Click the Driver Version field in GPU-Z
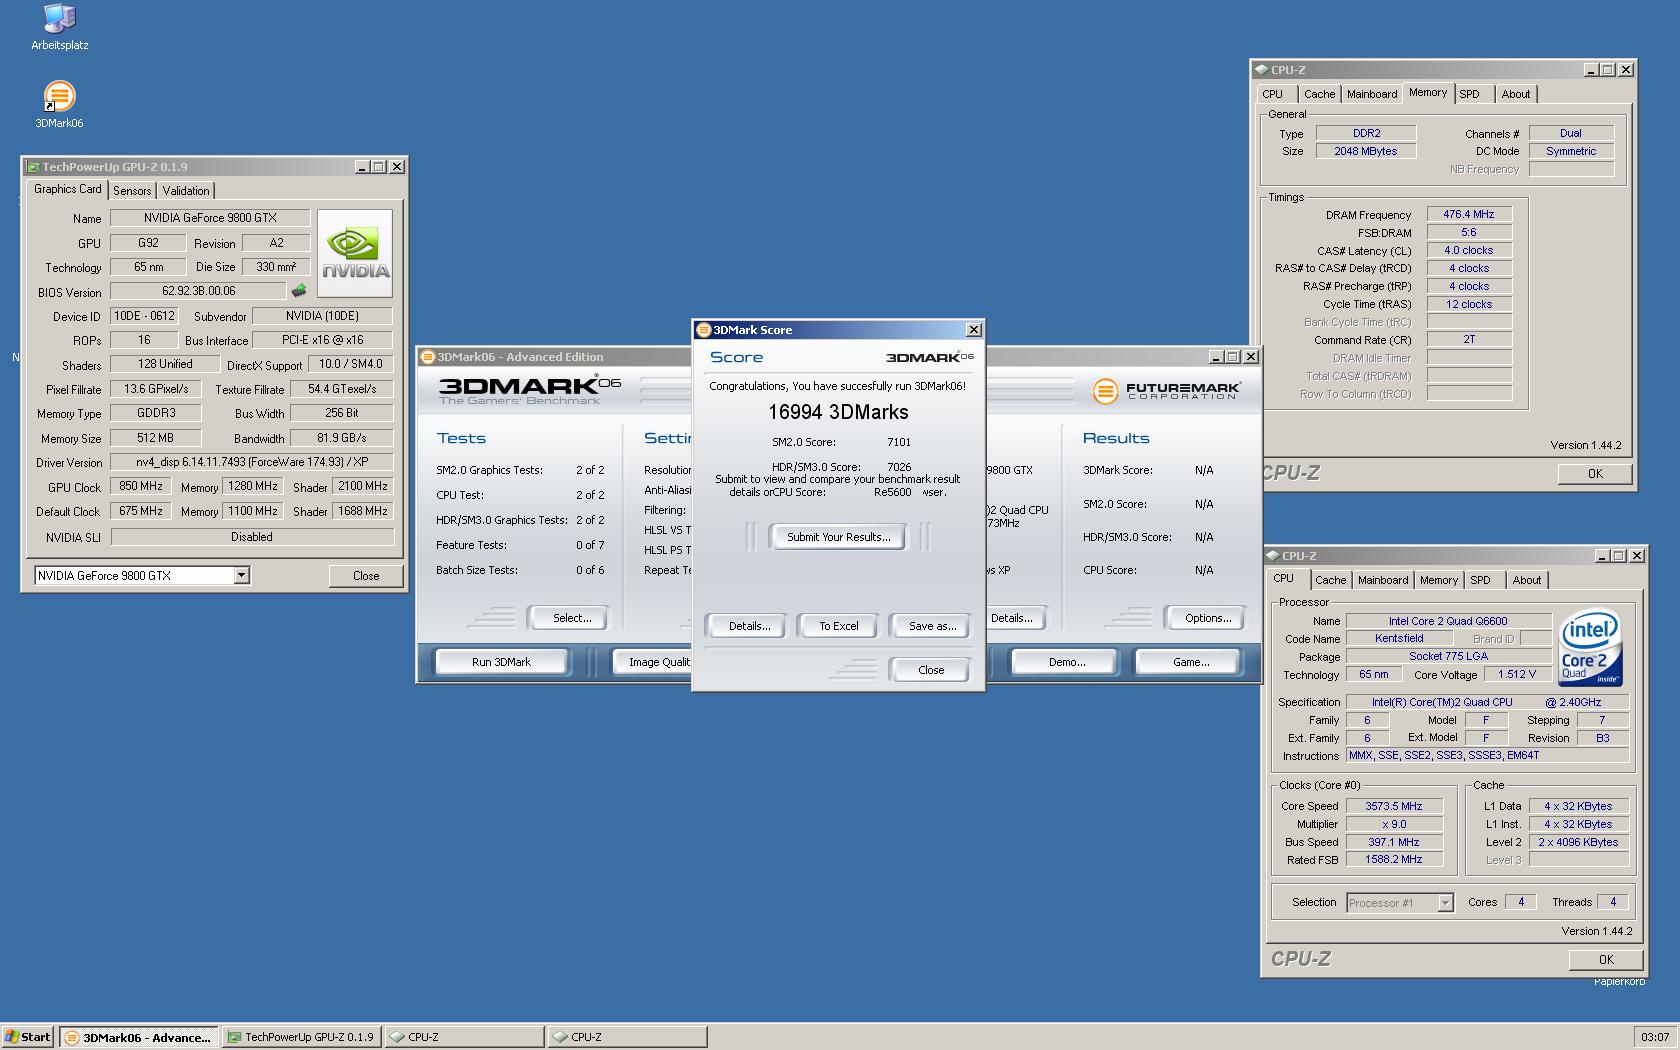The image size is (1680, 1050). tap(252, 462)
